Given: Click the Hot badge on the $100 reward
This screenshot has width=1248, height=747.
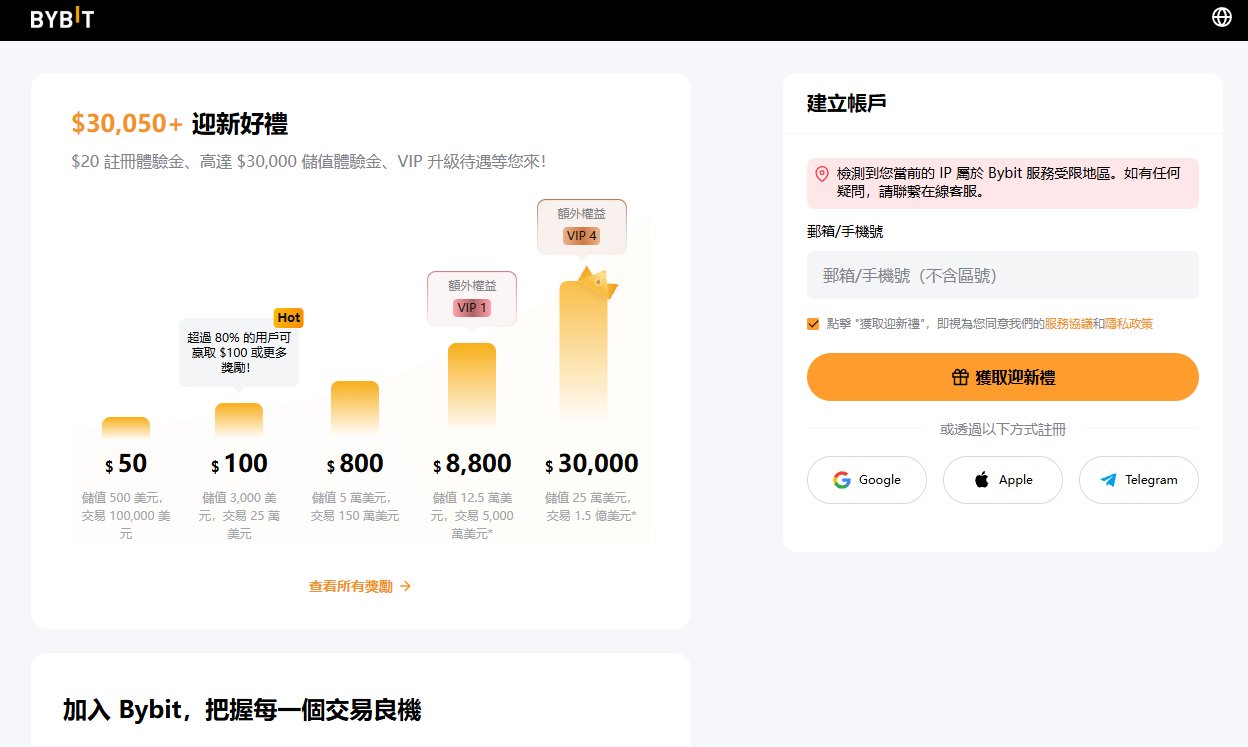Looking at the screenshot, I should coord(289,317).
